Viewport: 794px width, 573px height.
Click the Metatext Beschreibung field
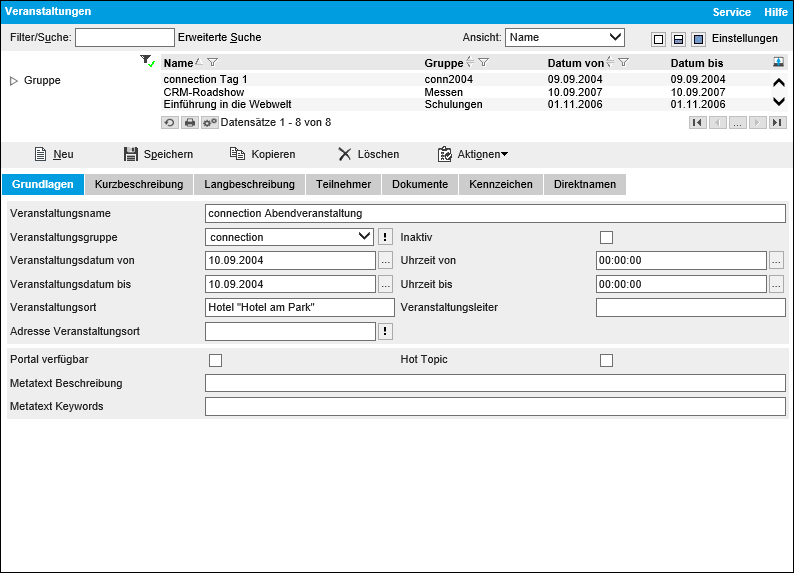tap(495, 383)
